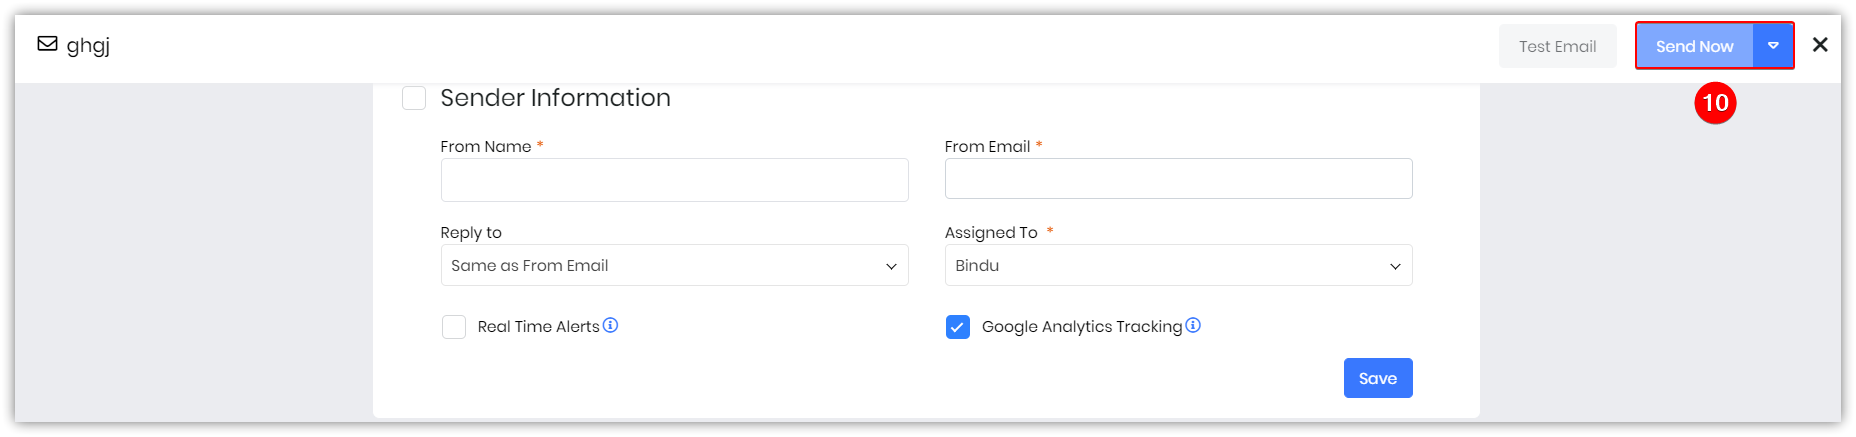
Task: Click the Assigned To chevron arrow
Action: (x=1395, y=266)
